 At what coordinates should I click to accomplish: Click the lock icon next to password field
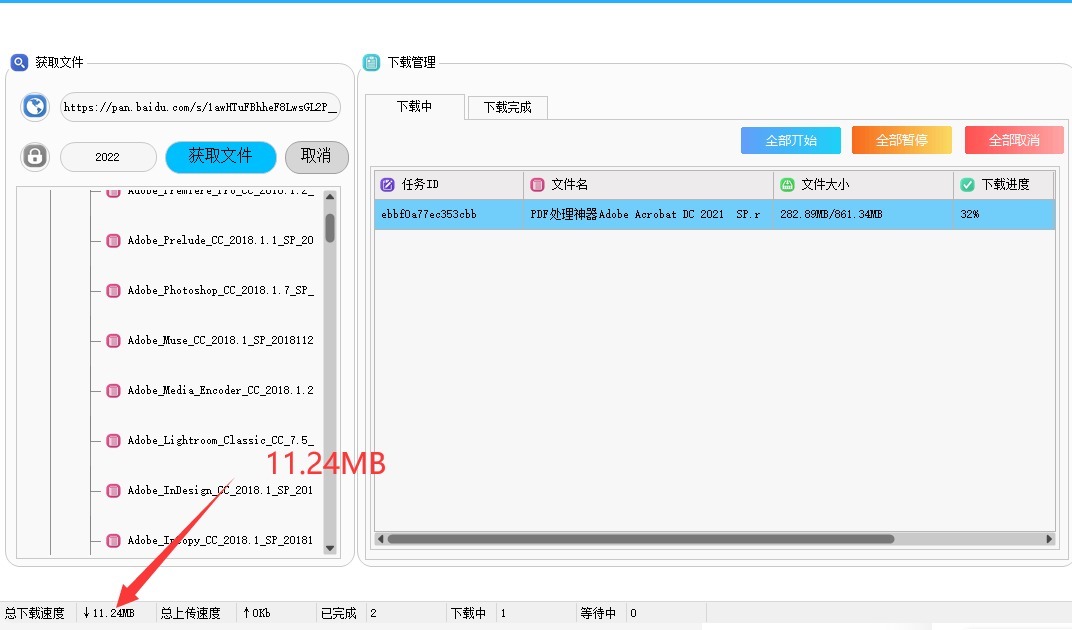click(35, 157)
